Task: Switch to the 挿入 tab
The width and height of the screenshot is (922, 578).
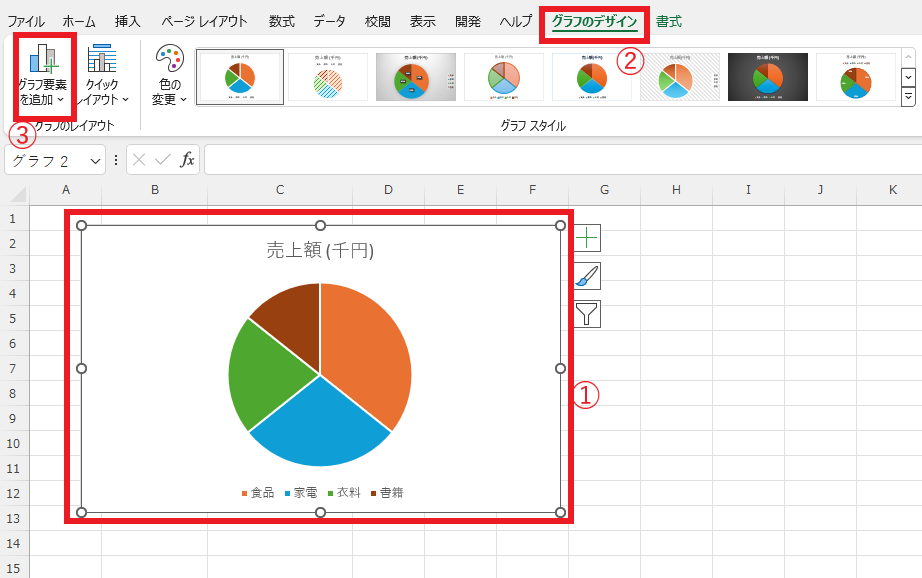Action: click(x=128, y=22)
